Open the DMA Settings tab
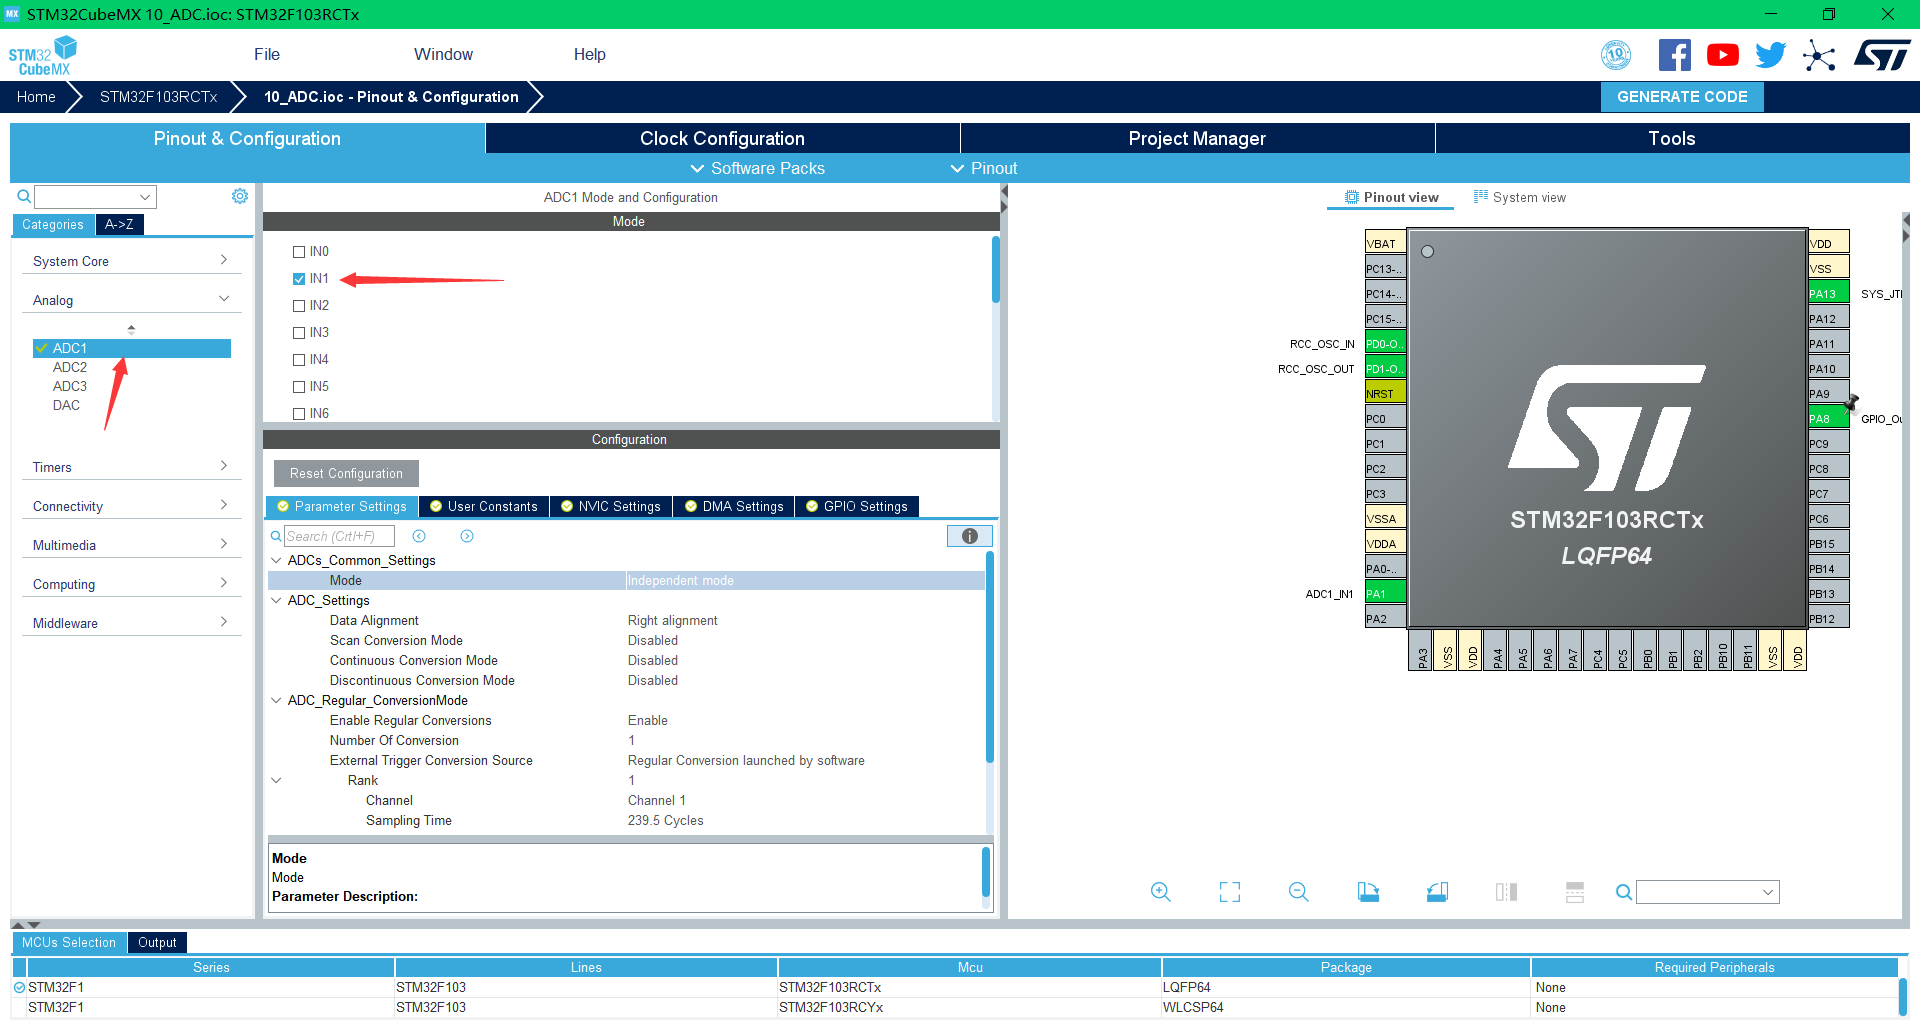1920x1030 pixels. click(734, 507)
